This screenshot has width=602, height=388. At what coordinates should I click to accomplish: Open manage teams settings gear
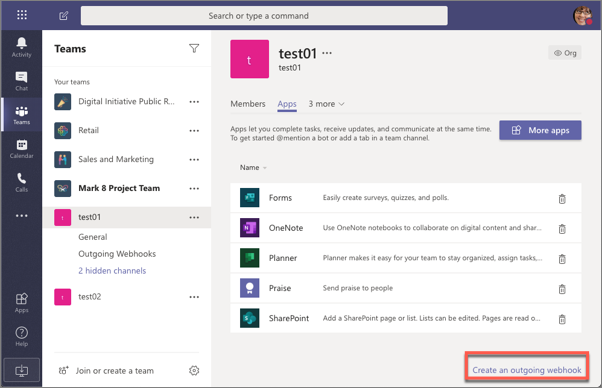(194, 370)
